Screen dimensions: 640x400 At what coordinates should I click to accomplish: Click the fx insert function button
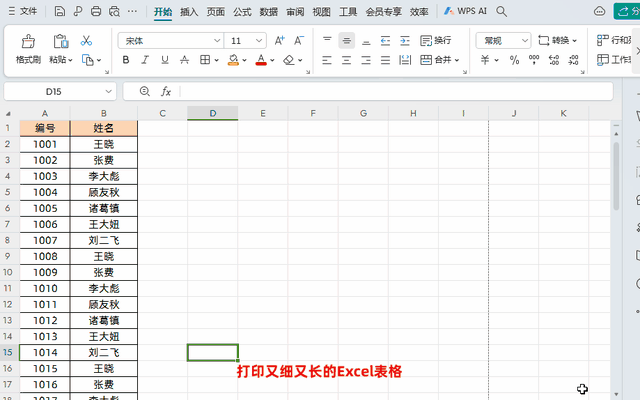click(166, 91)
